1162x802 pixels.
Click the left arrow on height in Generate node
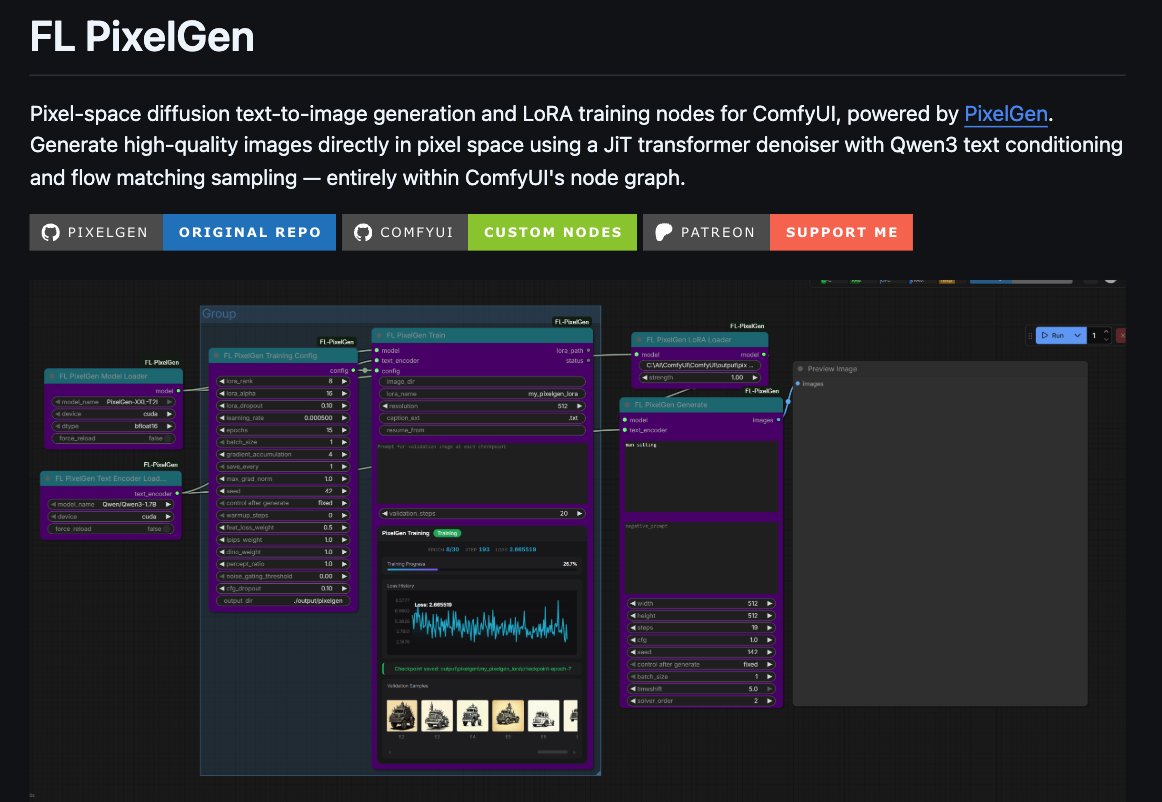632,615
